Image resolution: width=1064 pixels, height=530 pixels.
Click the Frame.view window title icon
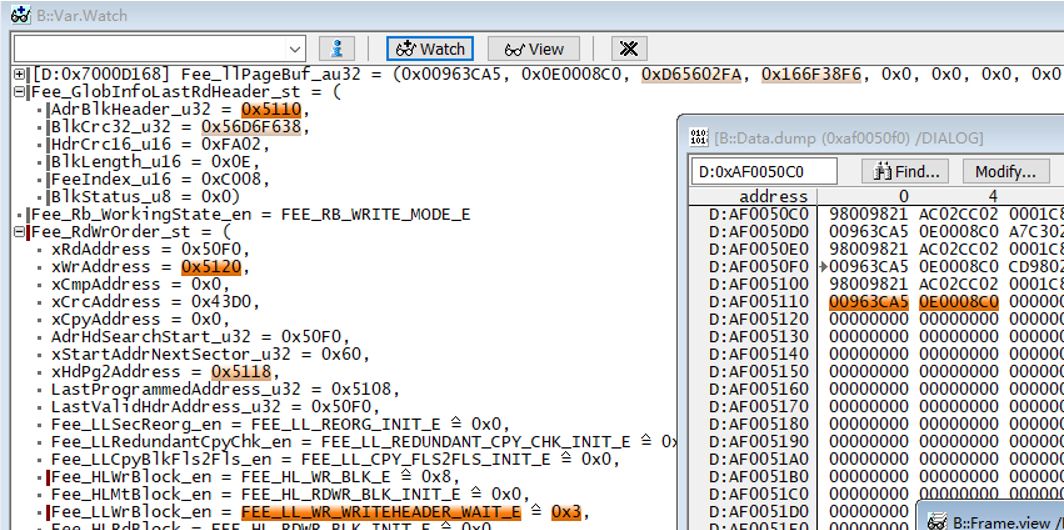point(936,520)
